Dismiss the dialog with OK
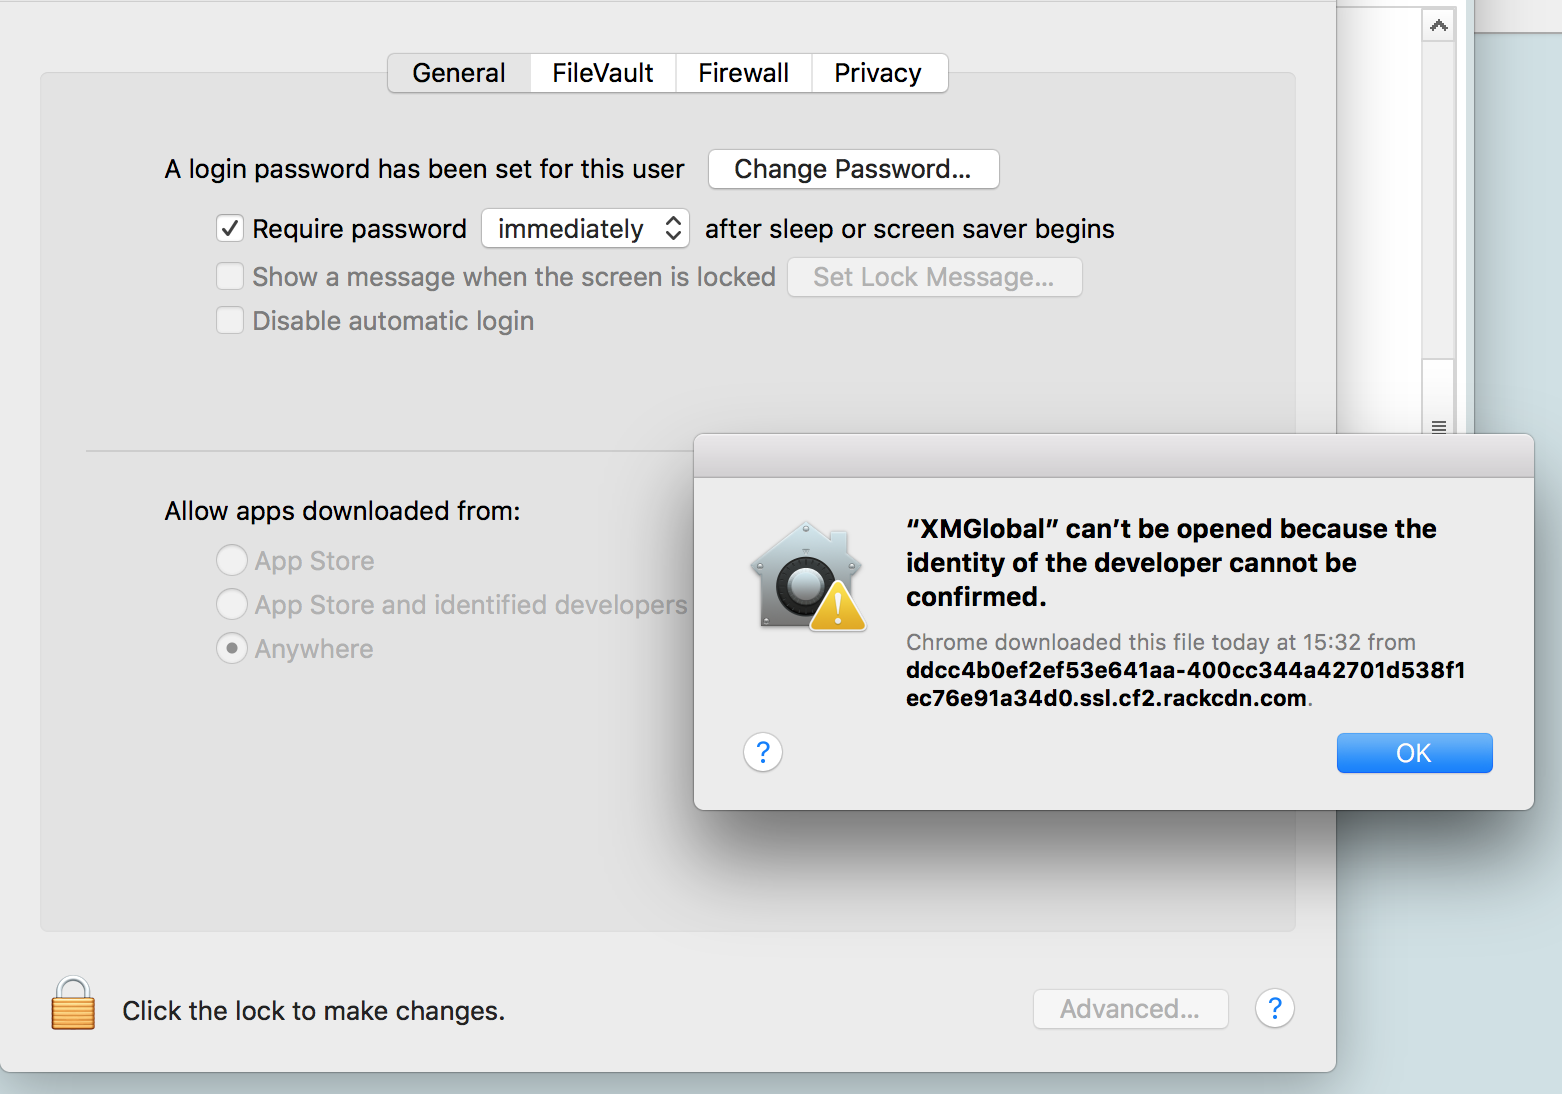 pyautogui.click(x=1414, y=753)
